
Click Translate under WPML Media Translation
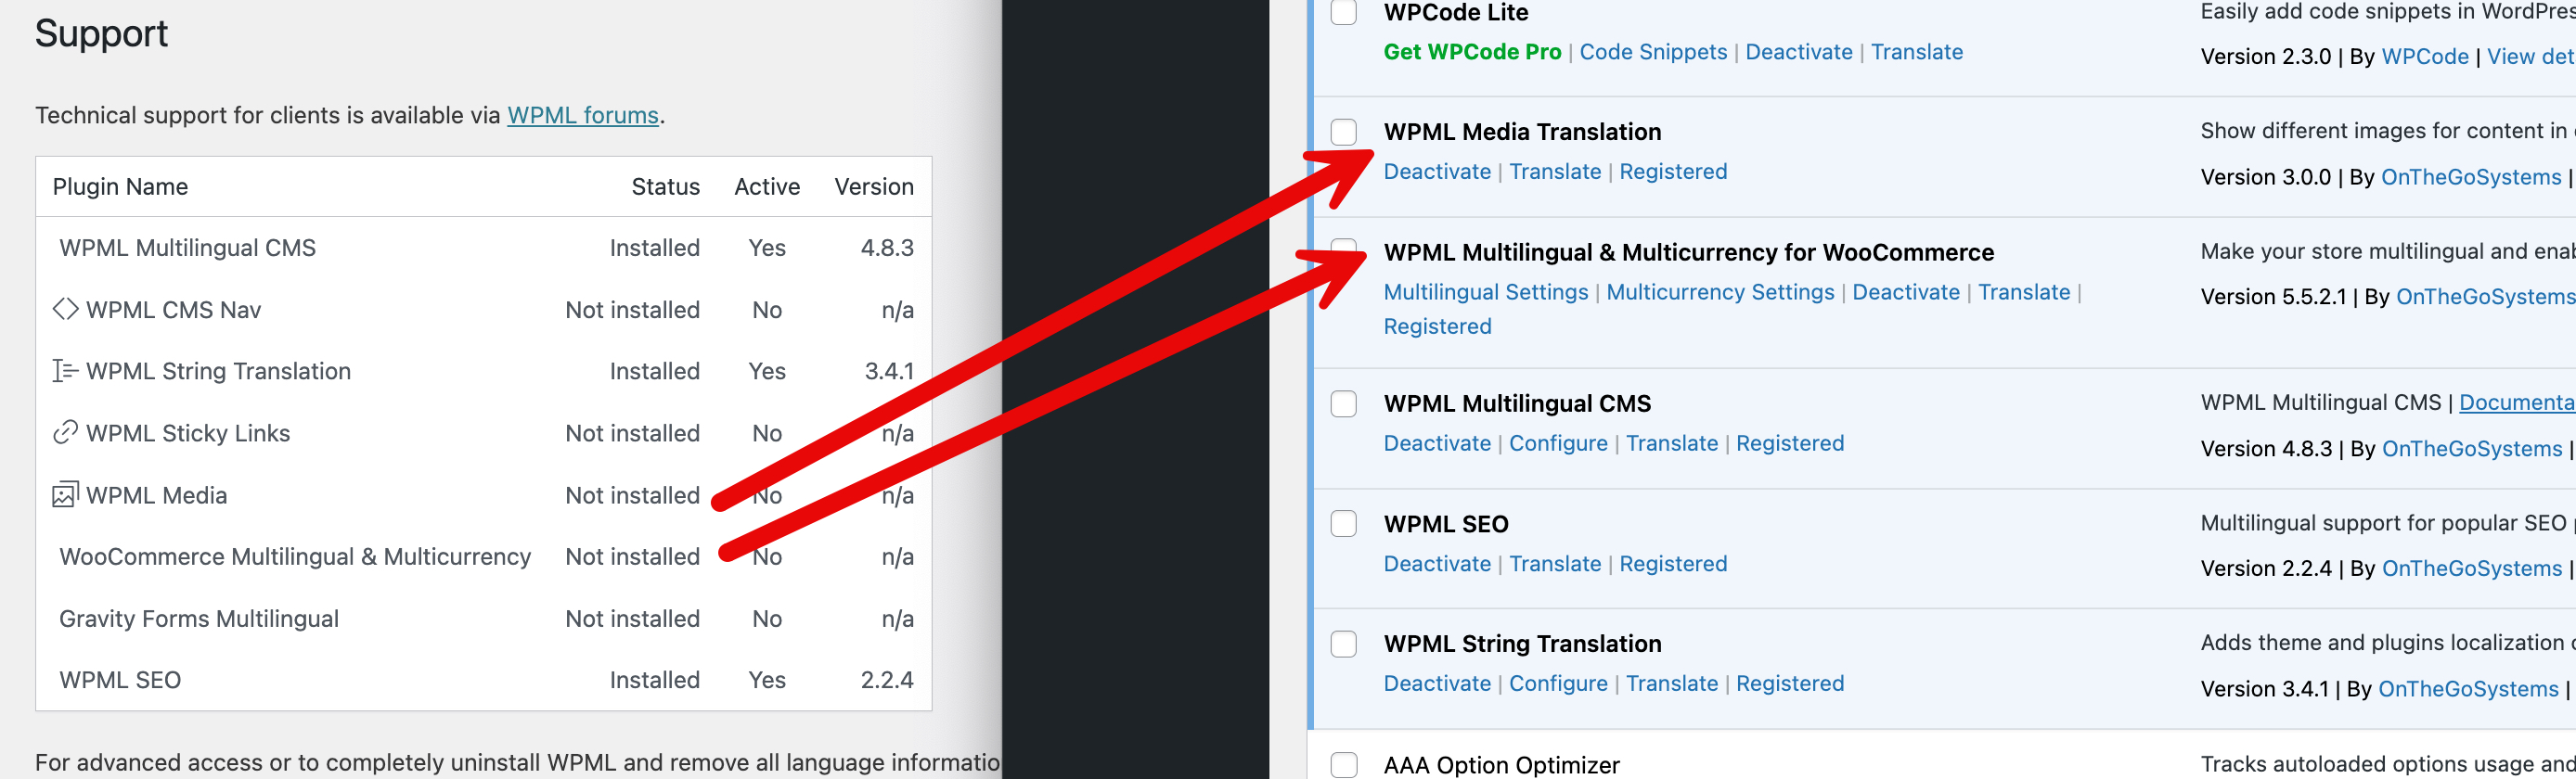[x=1555, y=172]
